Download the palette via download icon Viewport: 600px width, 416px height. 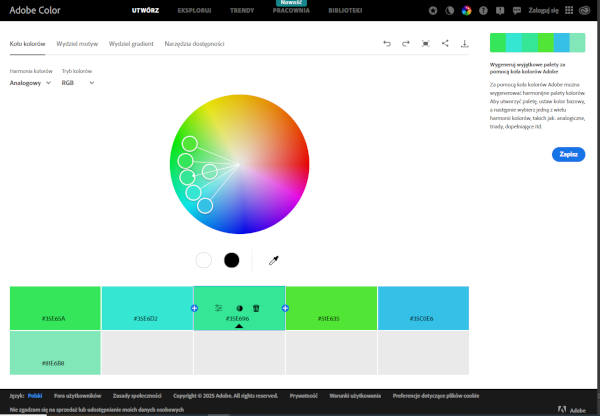[465, 44]
